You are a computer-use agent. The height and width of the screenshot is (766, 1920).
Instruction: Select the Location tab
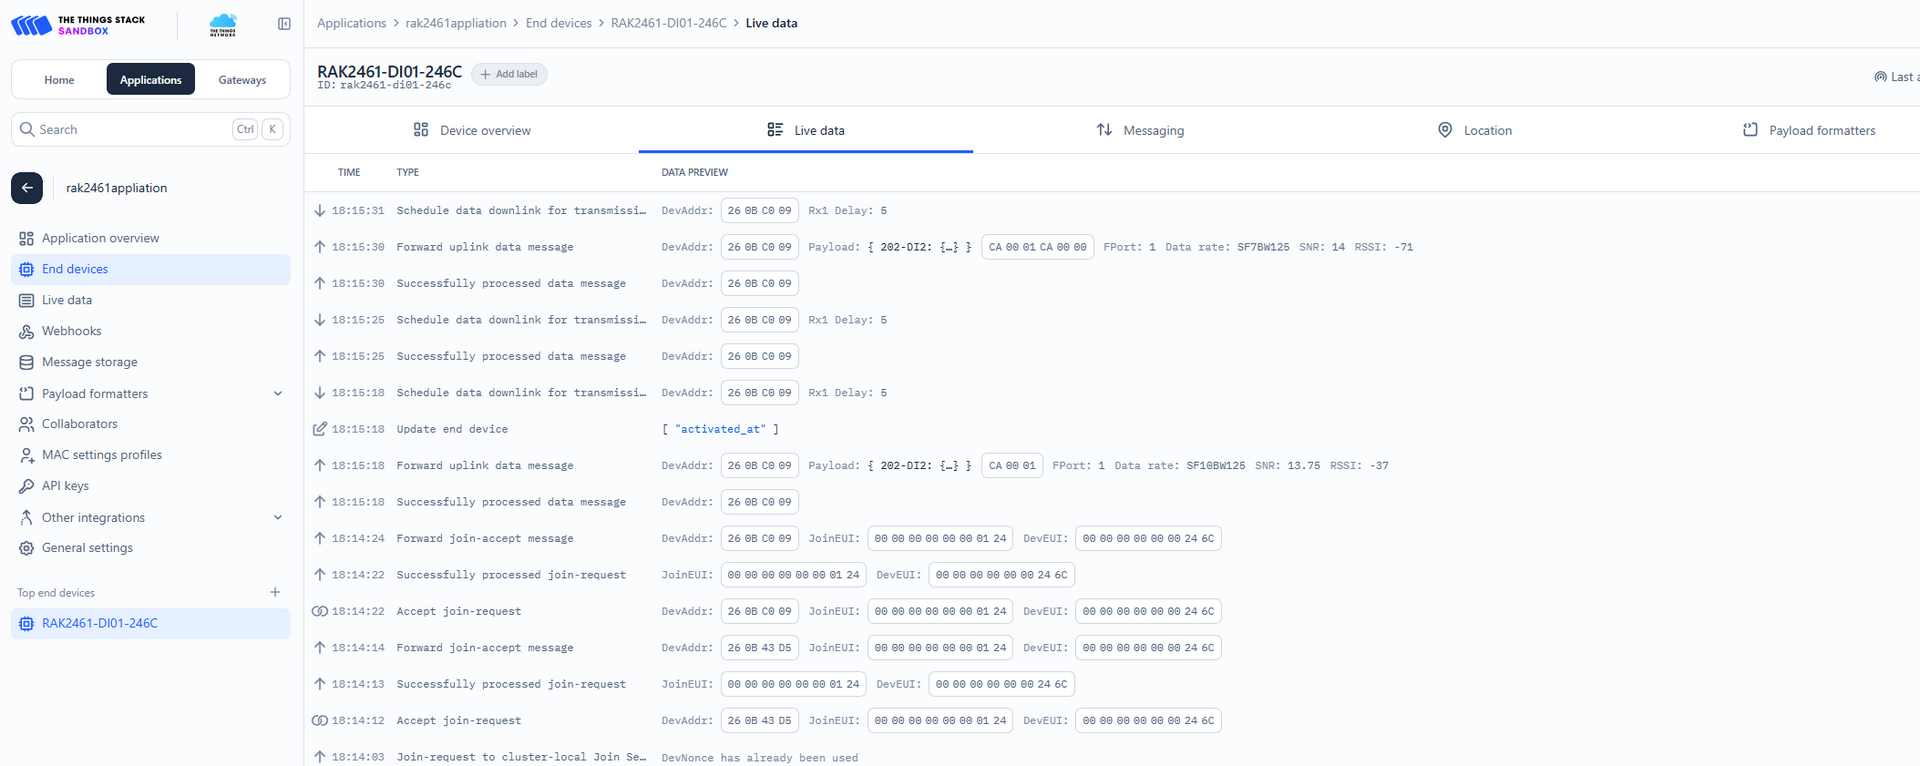1475,130
